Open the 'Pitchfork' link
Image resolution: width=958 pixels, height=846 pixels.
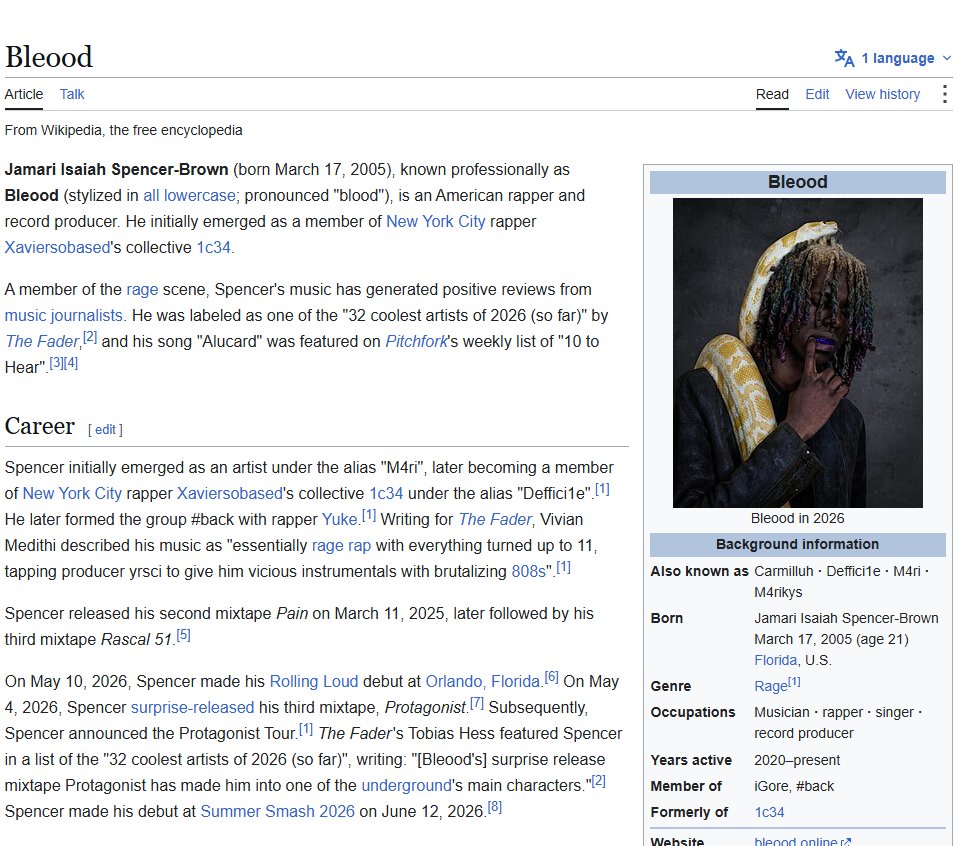click(416, 341)
